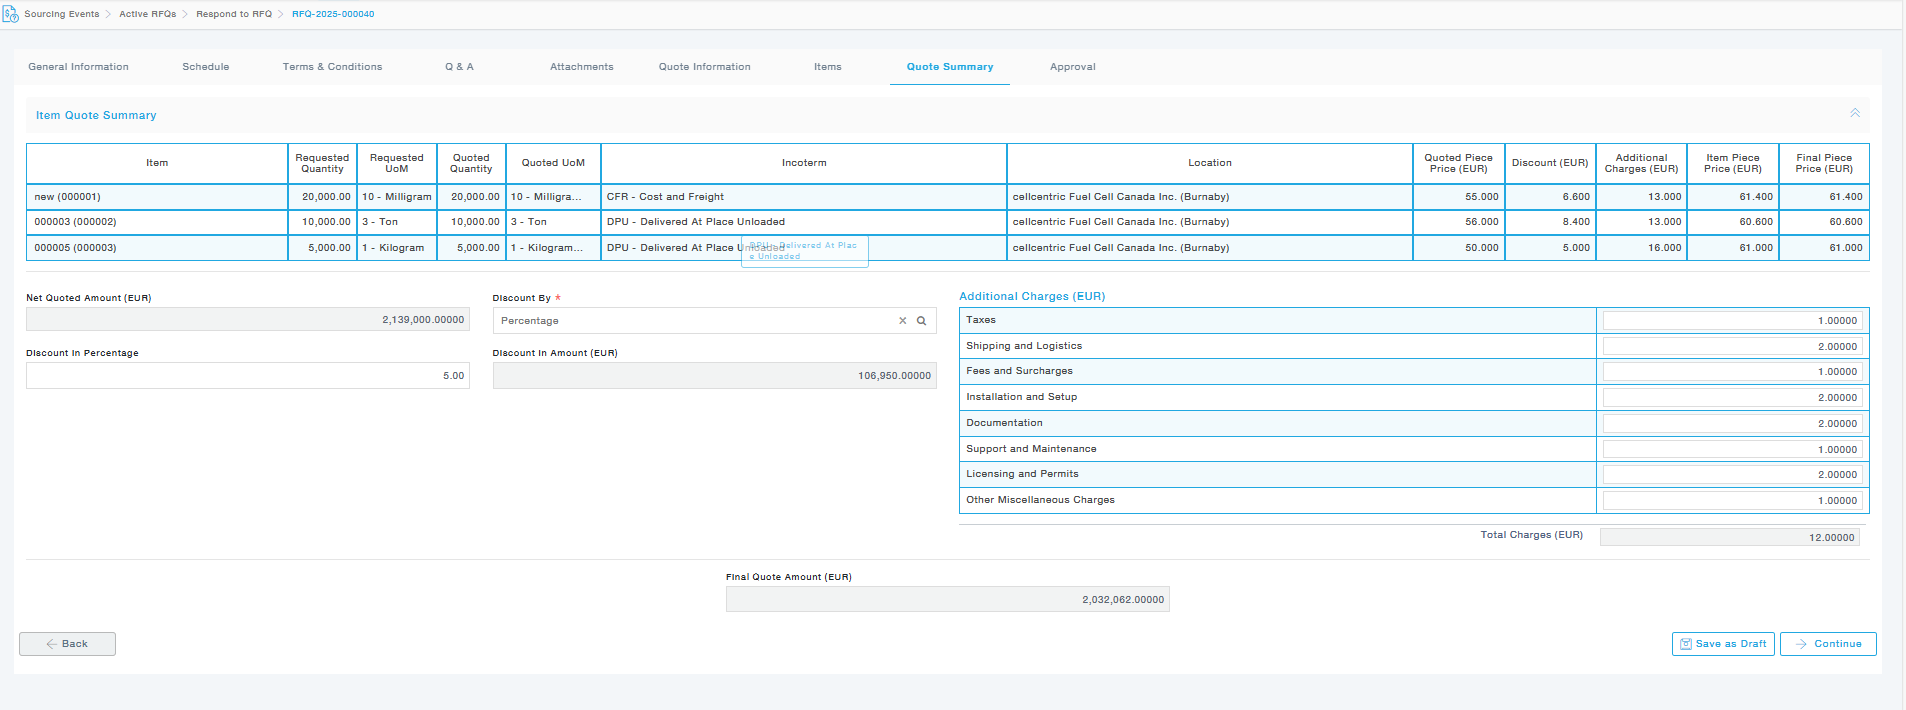This screenshot has height=710, width=1906.
Task: Edit the Shipping and Logistics charge value
Action: click(x=1731, y=347)
